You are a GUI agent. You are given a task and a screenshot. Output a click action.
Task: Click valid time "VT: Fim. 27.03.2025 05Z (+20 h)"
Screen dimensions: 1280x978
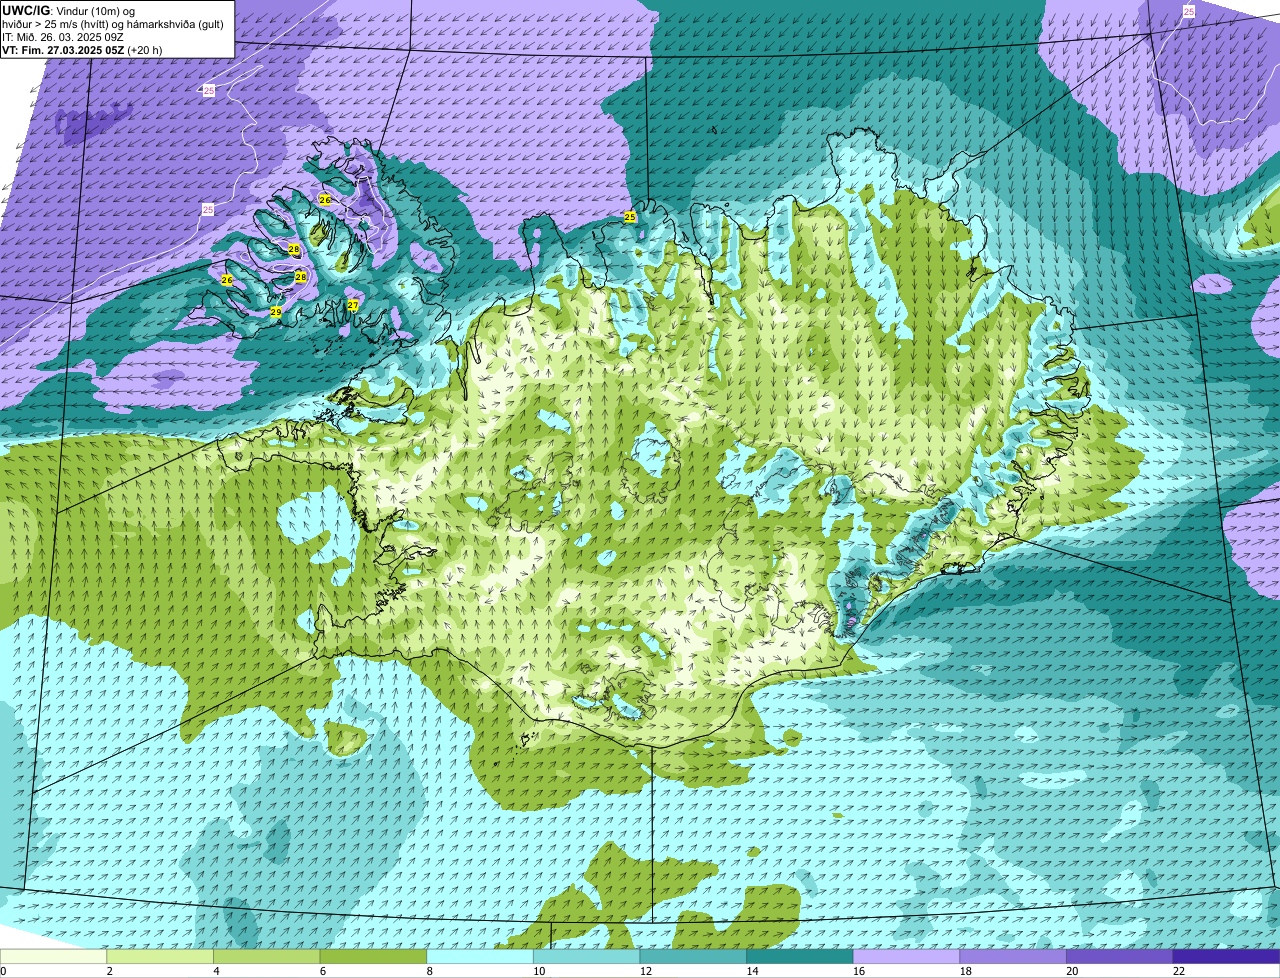pos(82,49)
